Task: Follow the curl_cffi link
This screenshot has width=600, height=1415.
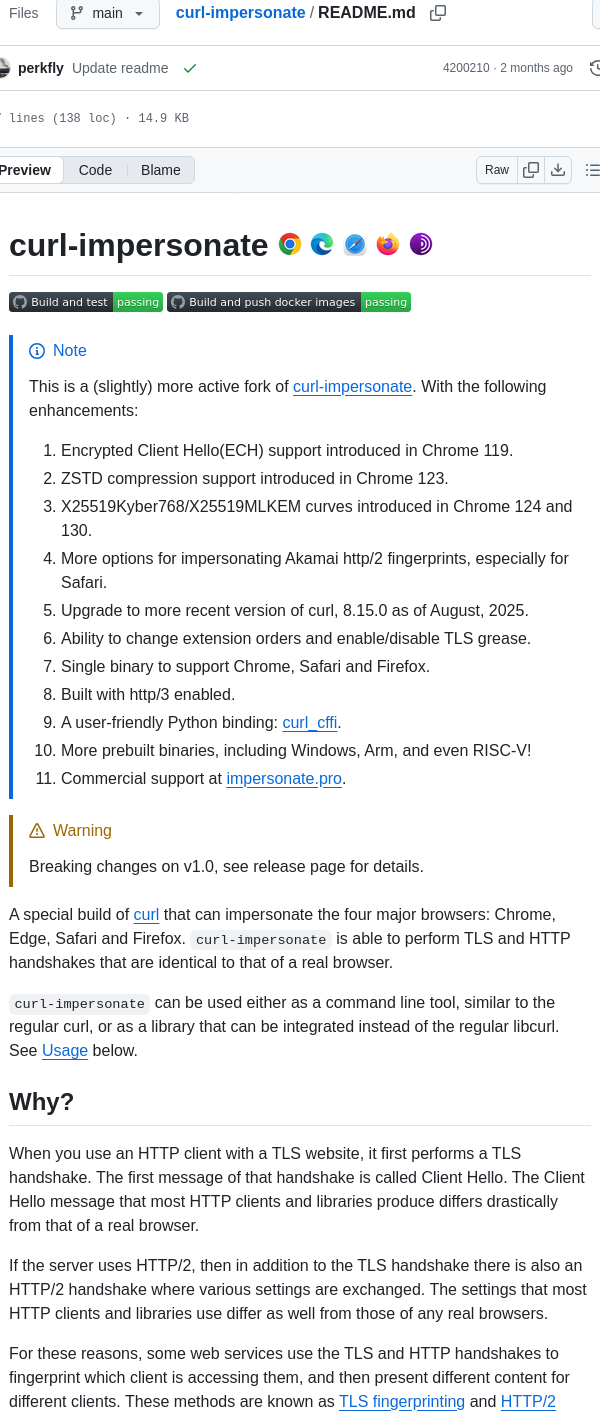Action: (x=310, y=722)
